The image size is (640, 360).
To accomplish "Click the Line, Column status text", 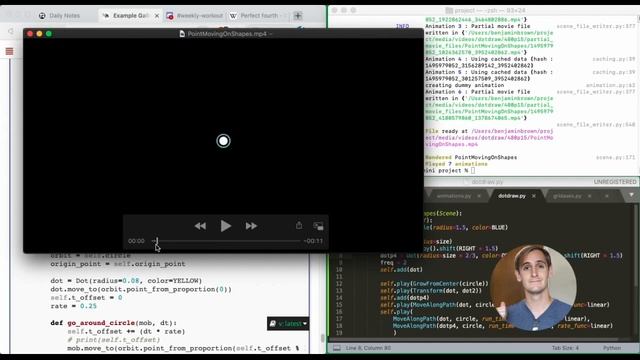I will click(x=368, y=348).
